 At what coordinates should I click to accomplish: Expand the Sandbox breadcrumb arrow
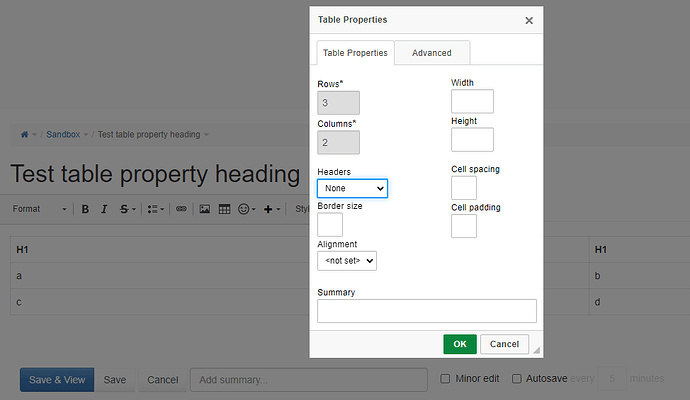click(86, 135)
